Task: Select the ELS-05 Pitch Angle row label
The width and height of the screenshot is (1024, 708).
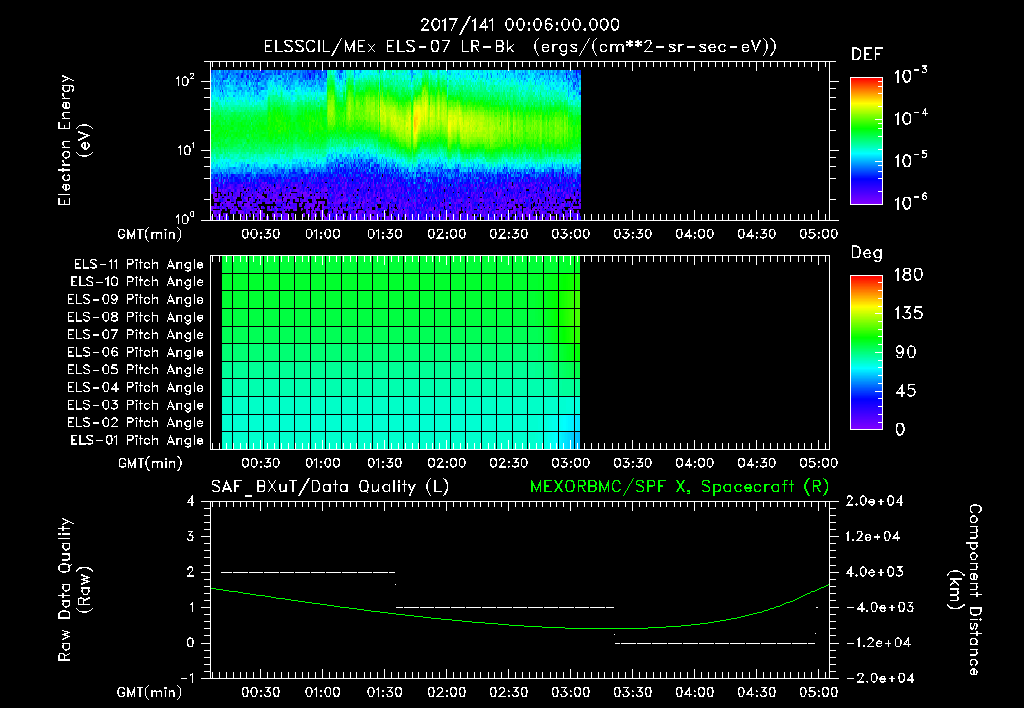Action: tap(136, 370)
